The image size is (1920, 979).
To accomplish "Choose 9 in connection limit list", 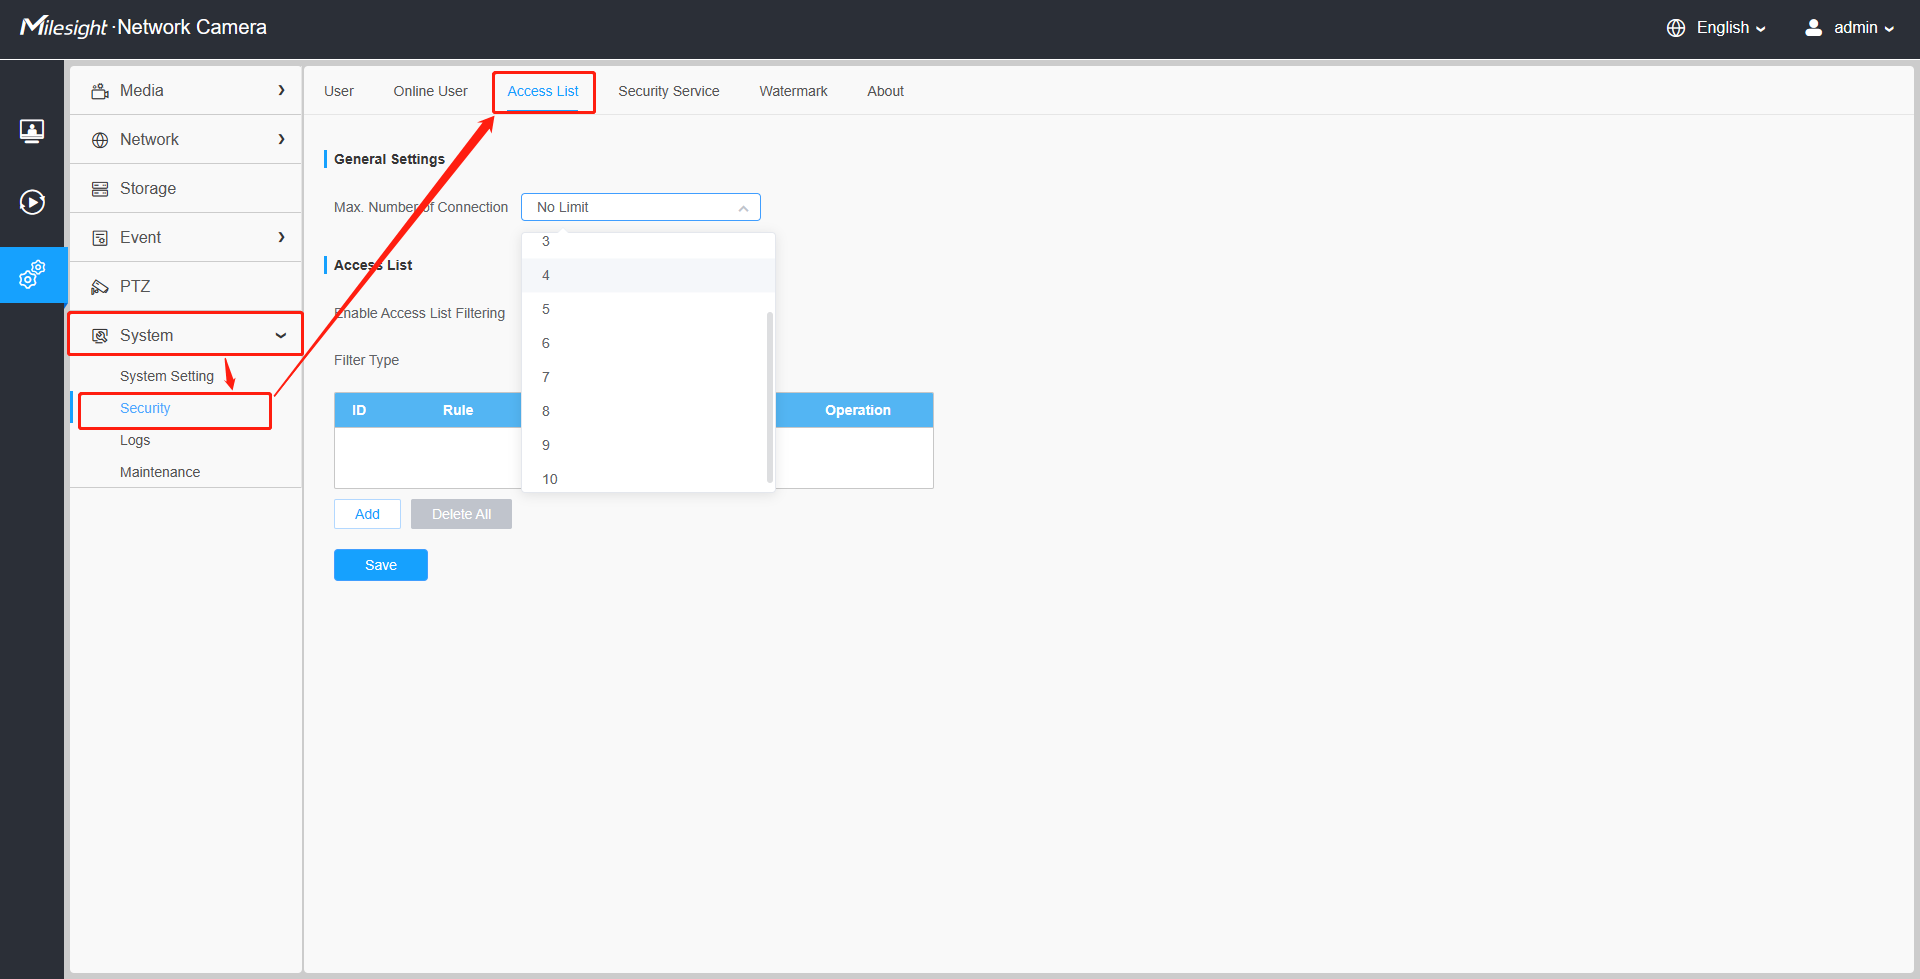I will pyautogui.click(x=648, y=445).
